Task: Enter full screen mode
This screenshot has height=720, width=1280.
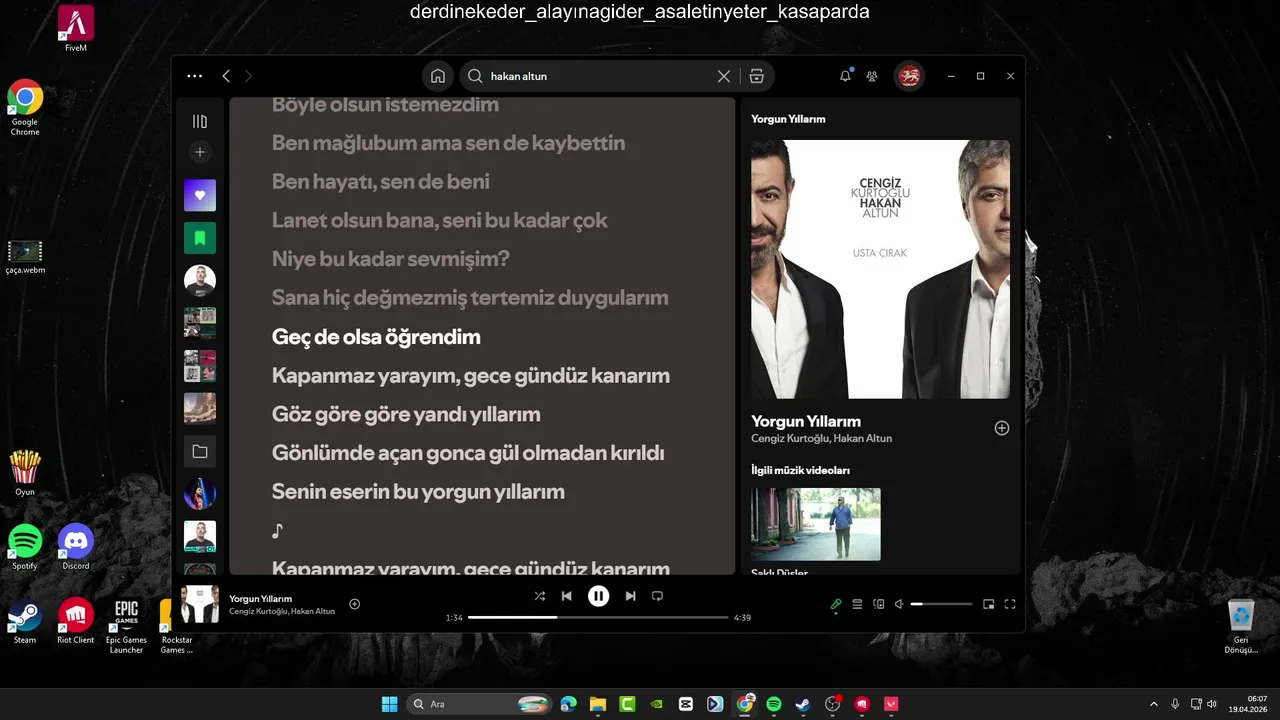Action: click(x=1010, y=604)
